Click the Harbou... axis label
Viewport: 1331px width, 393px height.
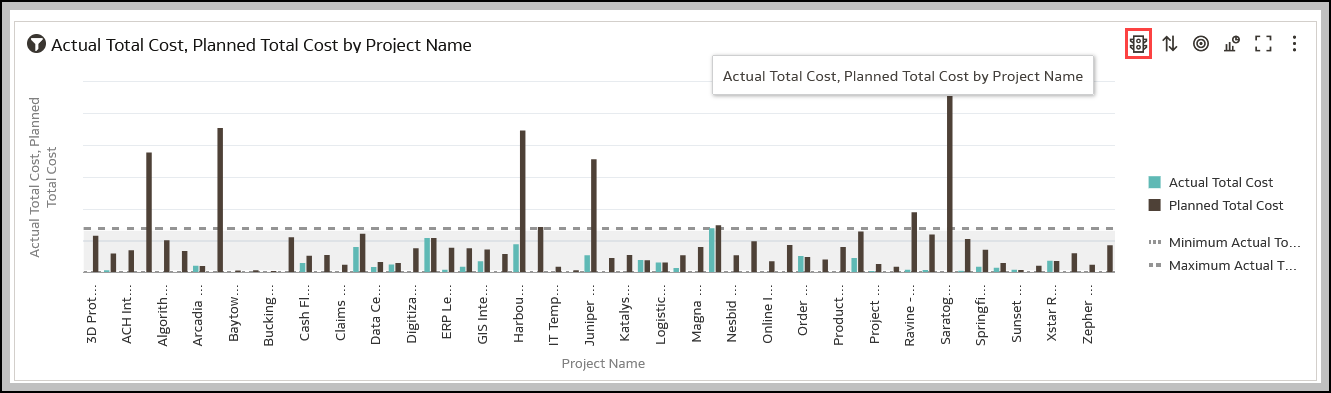pos(518,312)
